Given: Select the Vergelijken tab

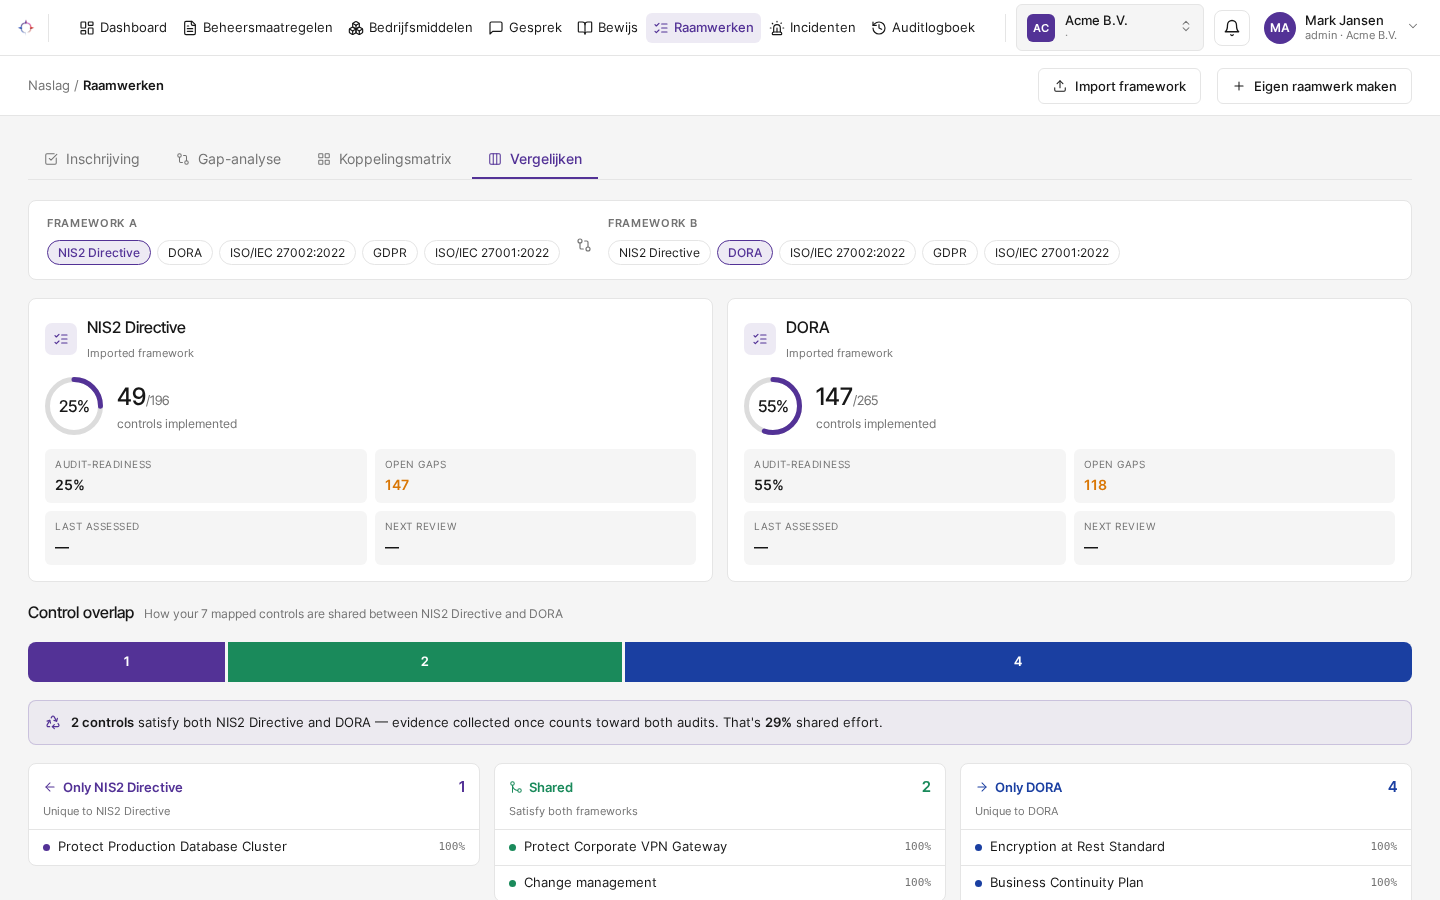Looking at the screenshot, I should click(535, 159).
